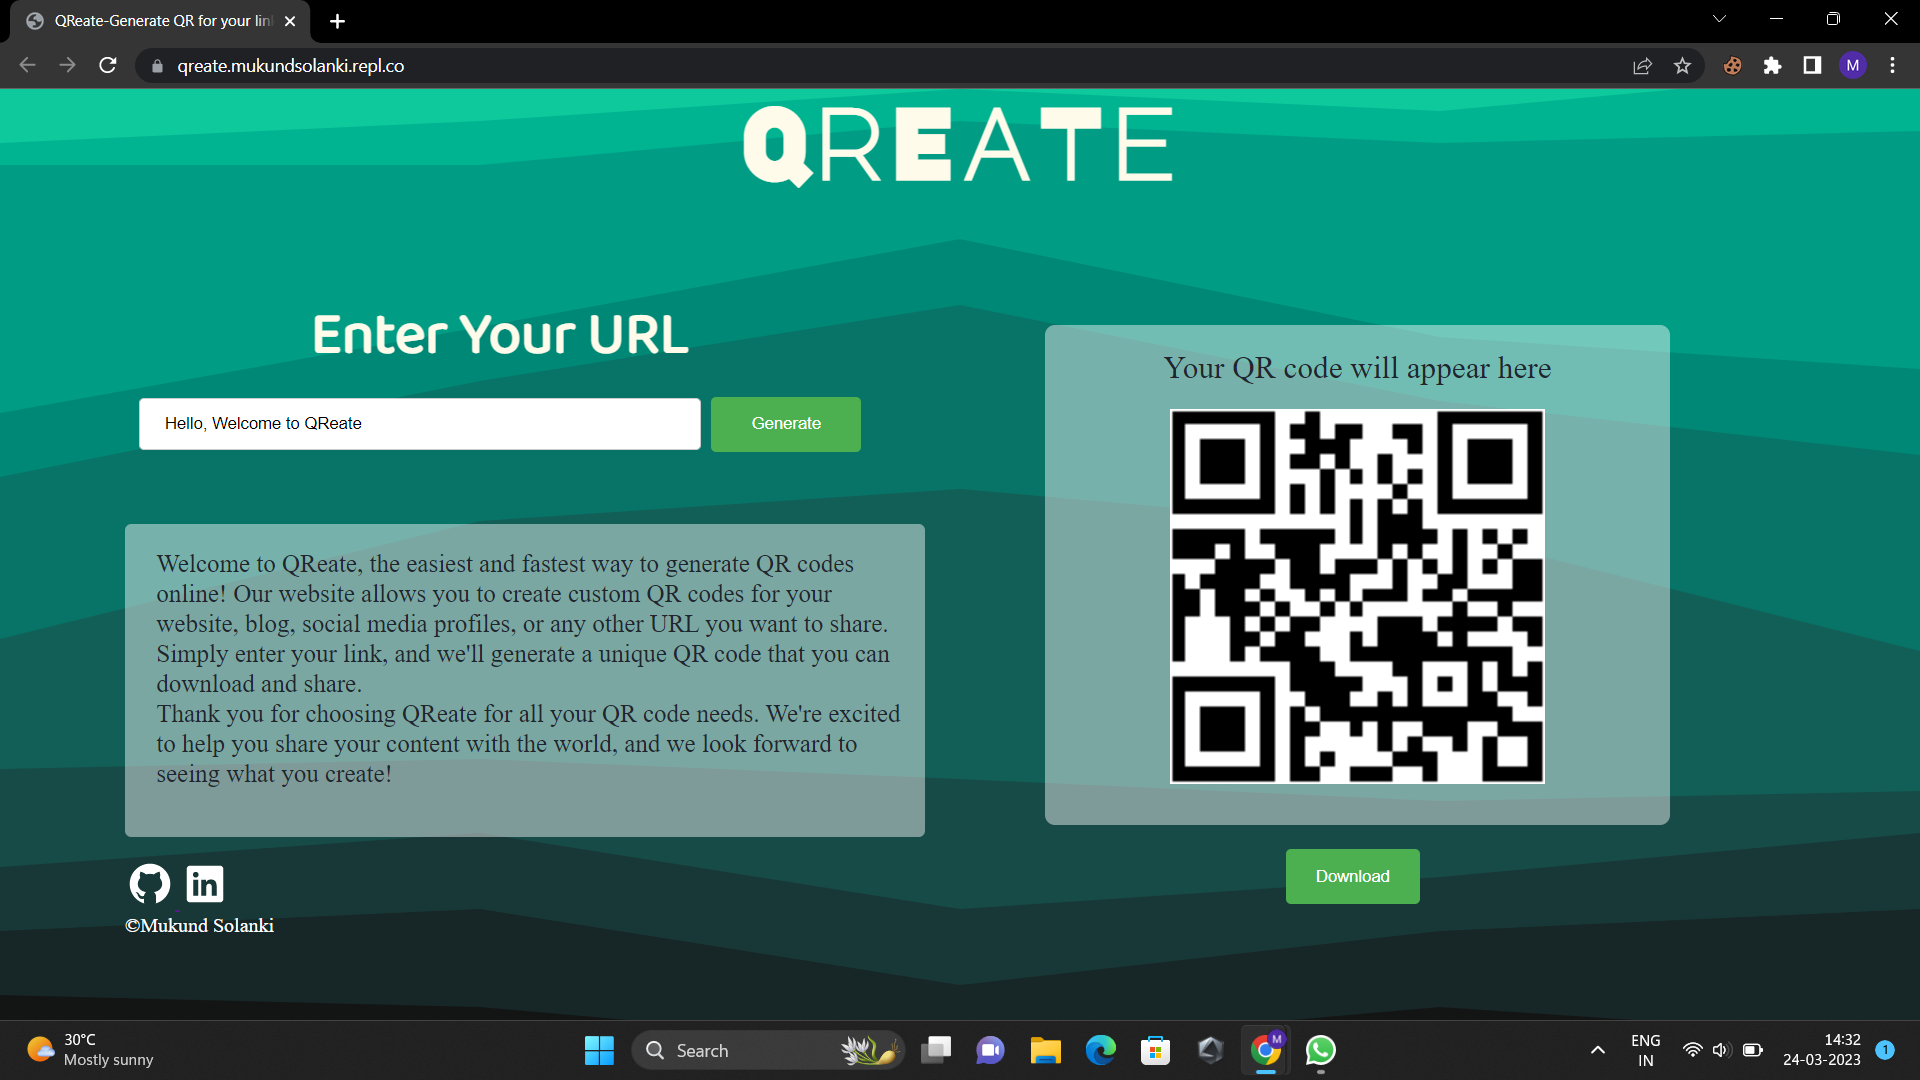Reload the QReate page

coord(107,65)
